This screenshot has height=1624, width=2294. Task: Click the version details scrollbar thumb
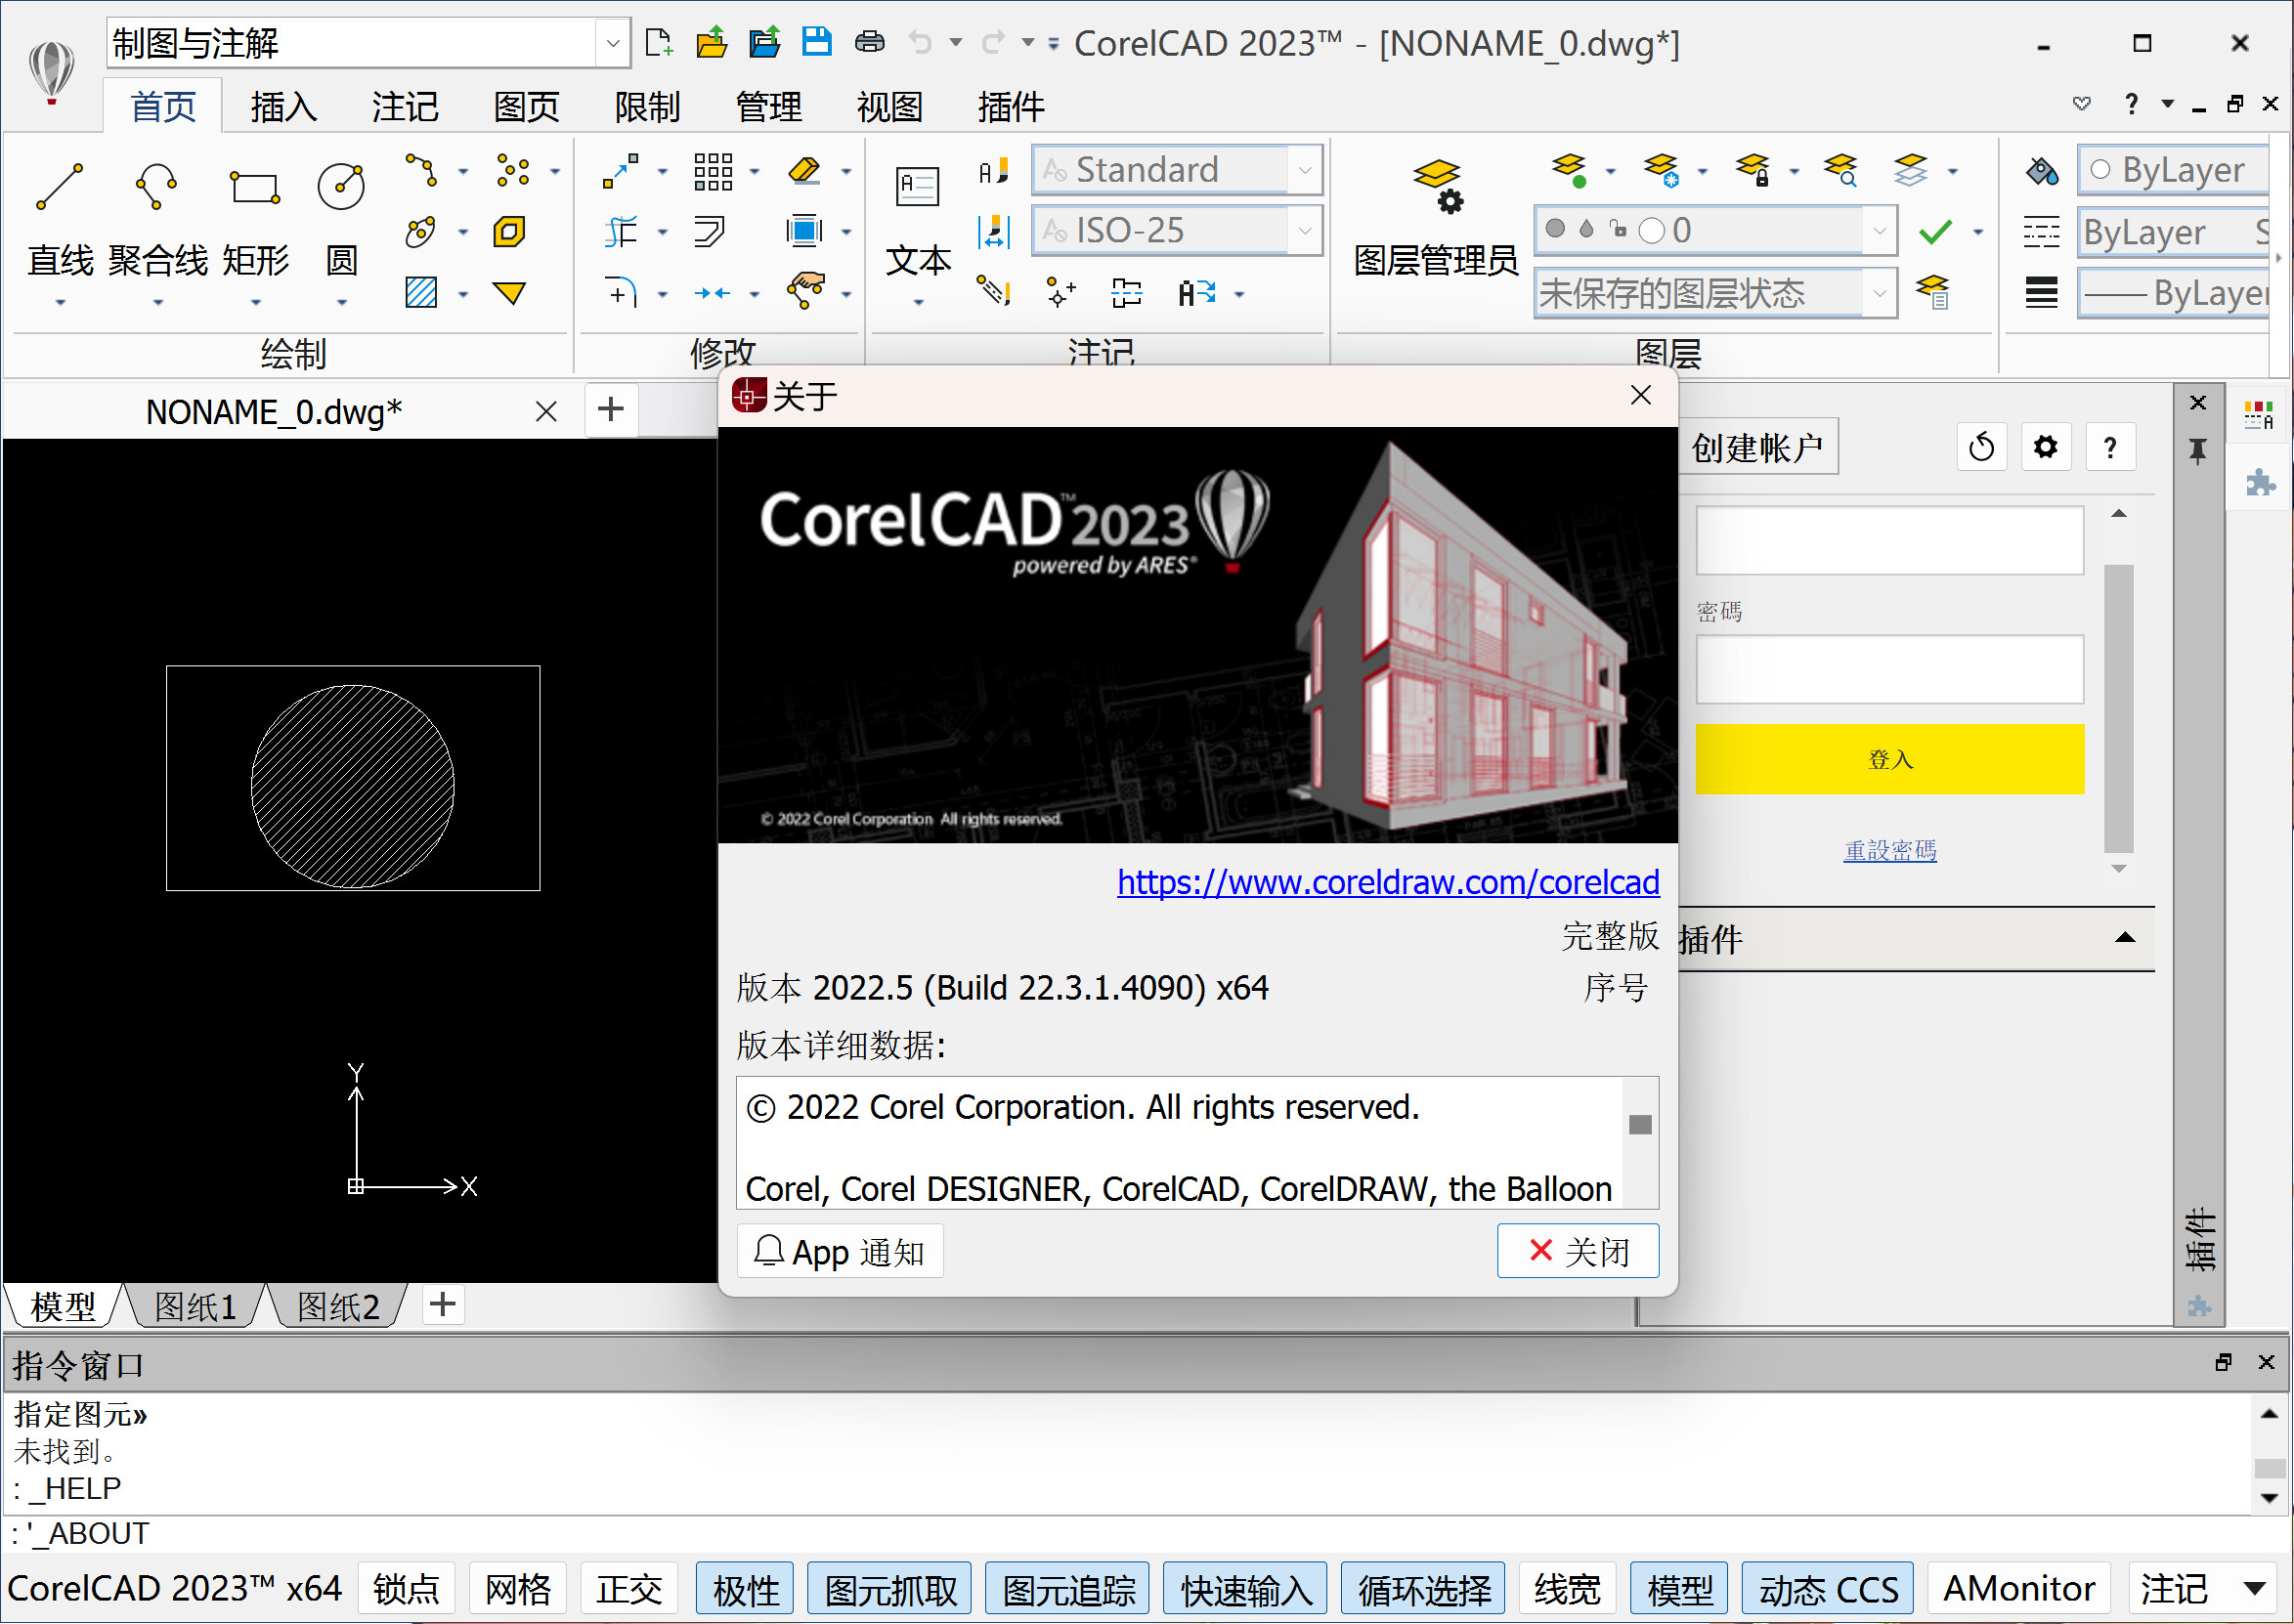(1640, 1125)
